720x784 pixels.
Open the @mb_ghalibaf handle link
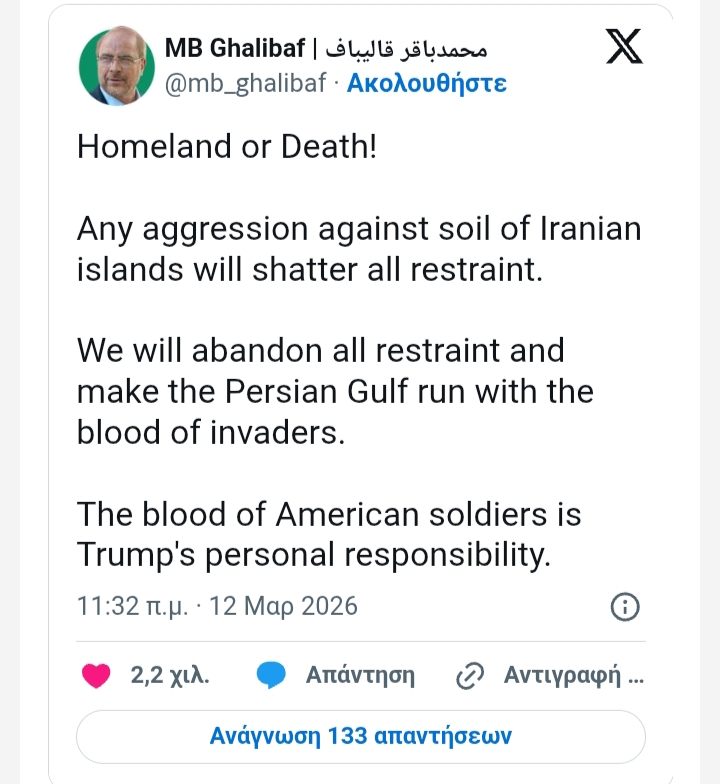(244, 83)
